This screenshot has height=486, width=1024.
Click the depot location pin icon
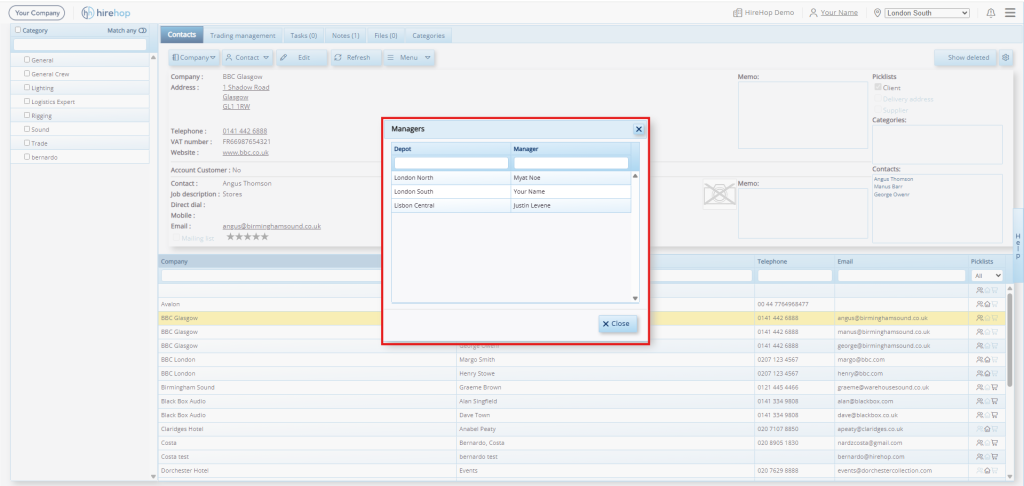[877, 12]
